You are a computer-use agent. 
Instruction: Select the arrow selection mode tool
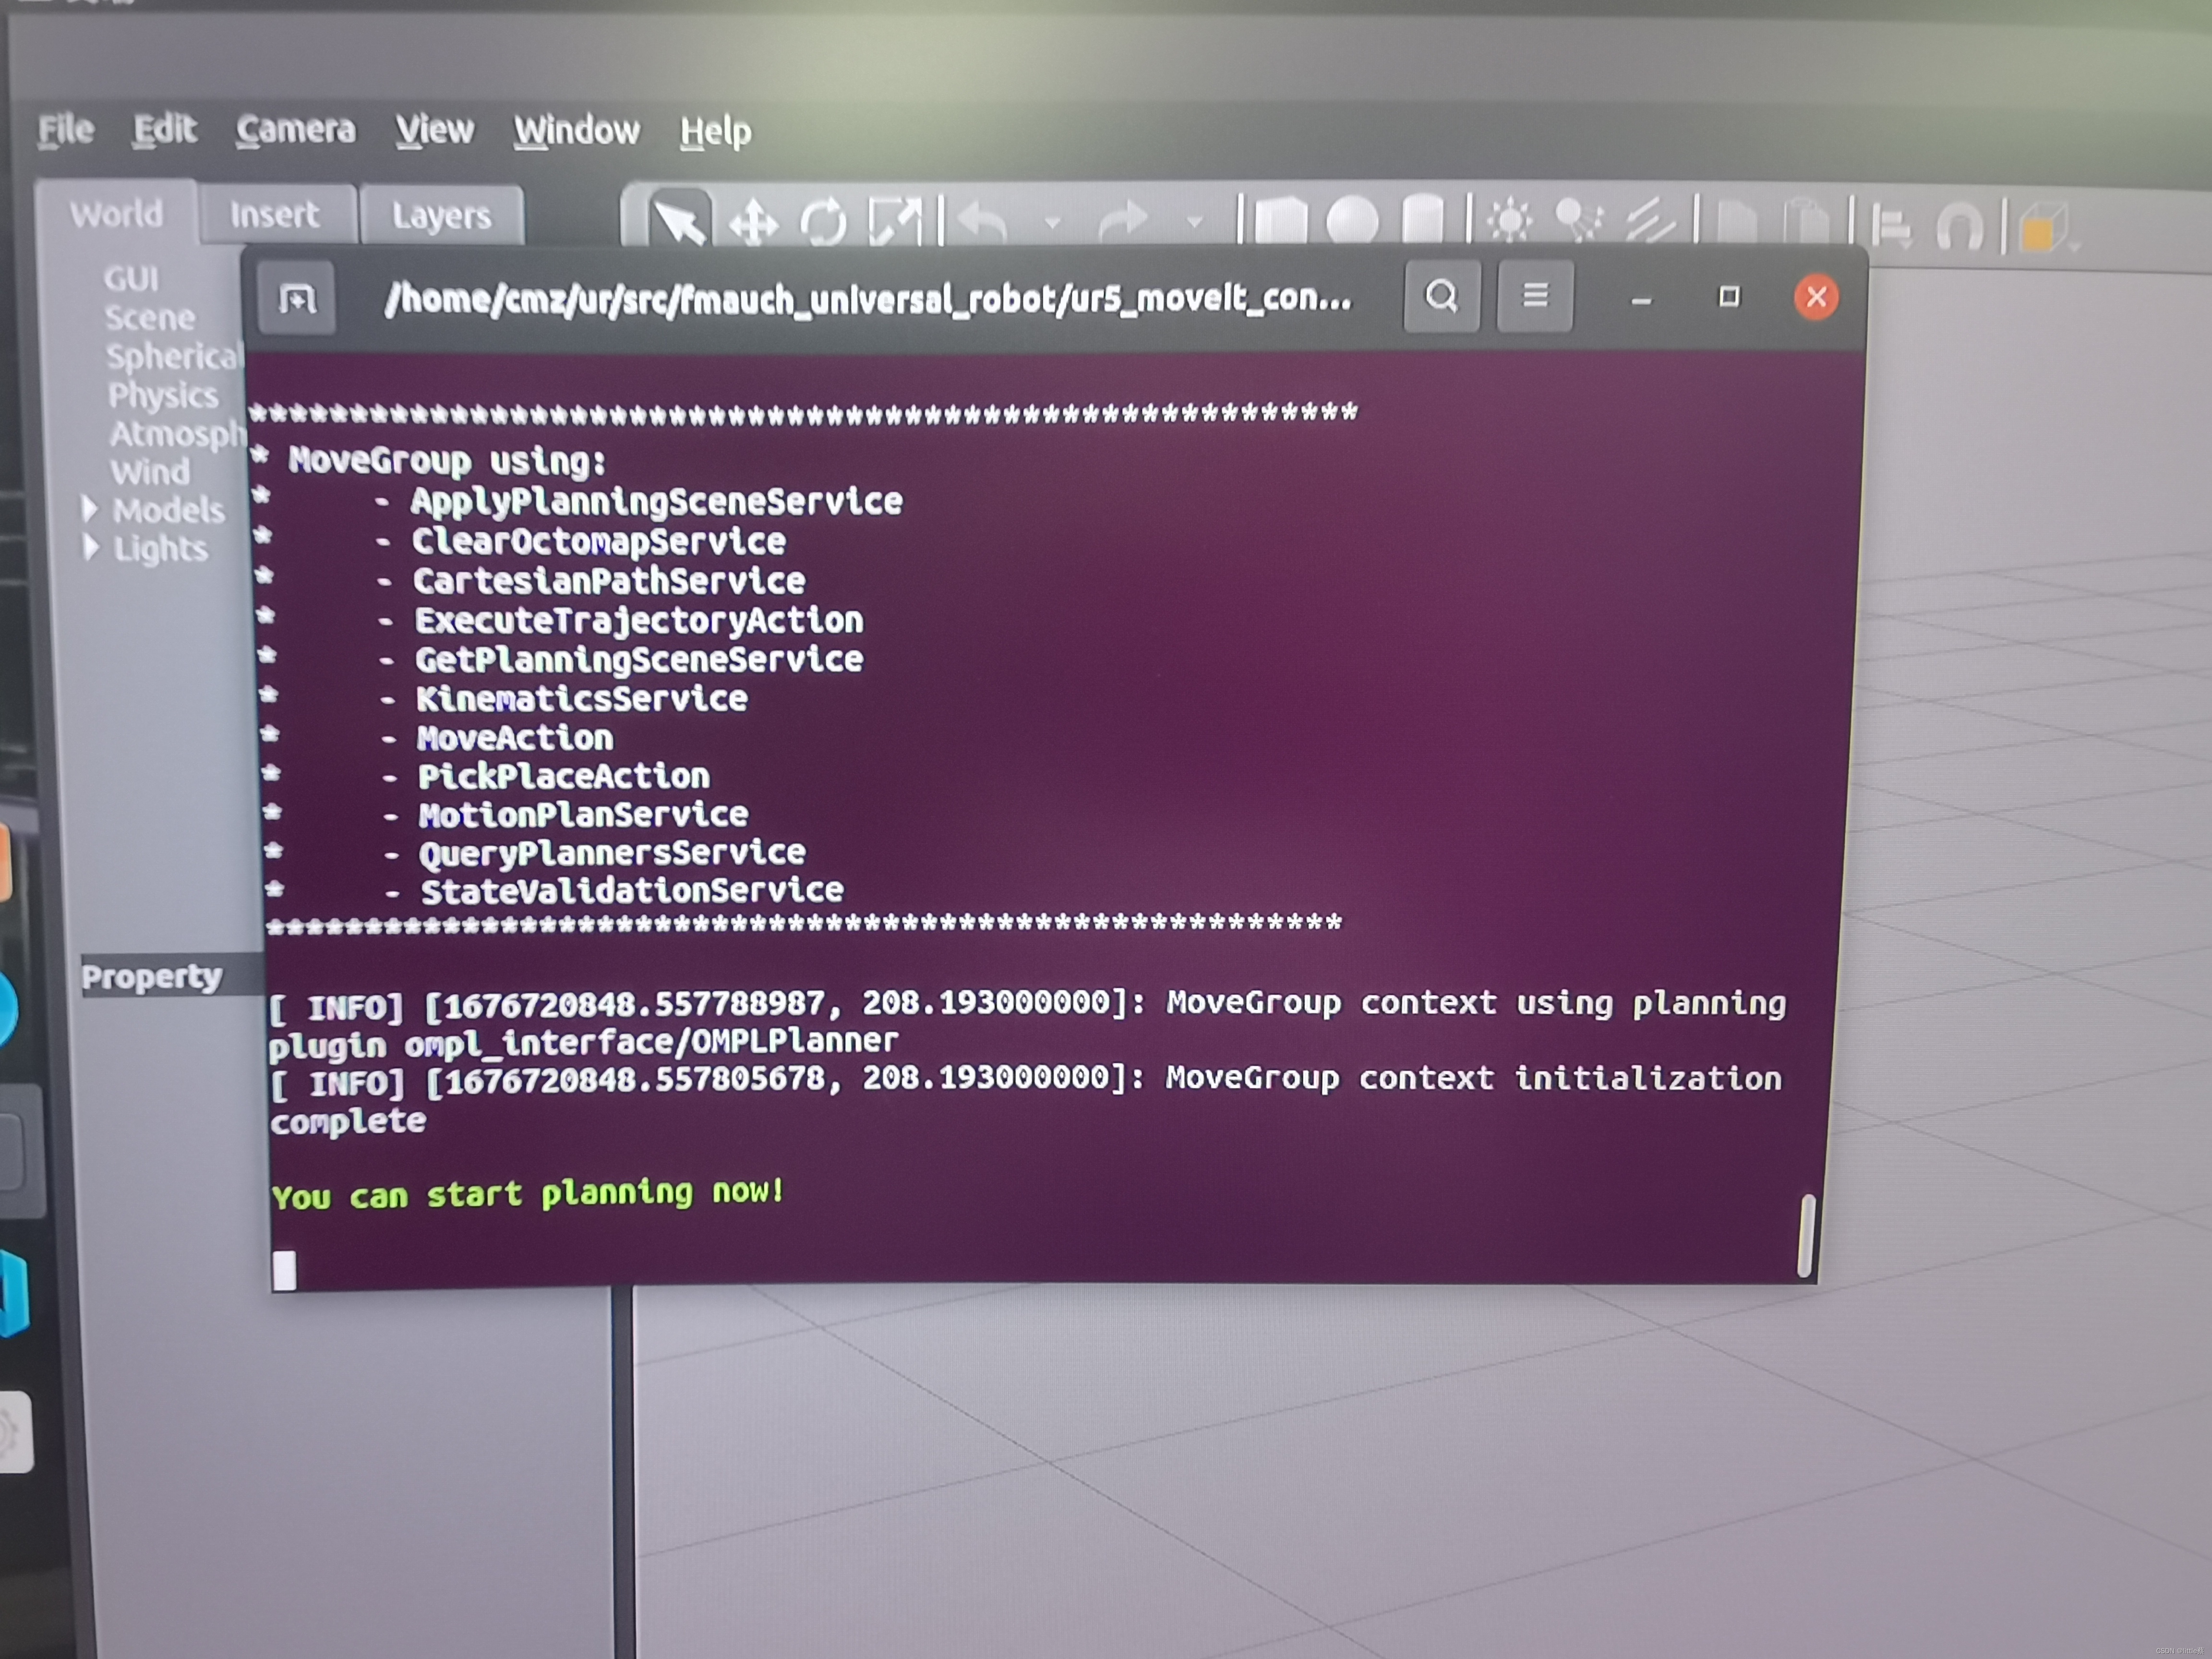click(680, 219)
